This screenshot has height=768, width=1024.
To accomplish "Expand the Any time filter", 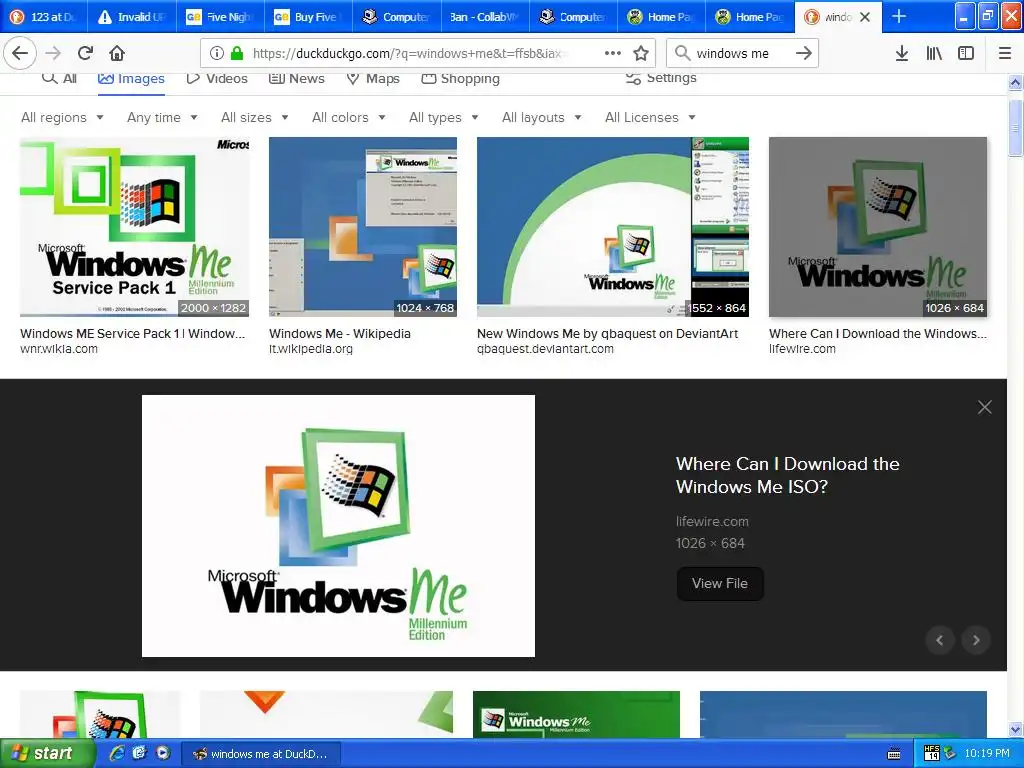I will [162, 118].
